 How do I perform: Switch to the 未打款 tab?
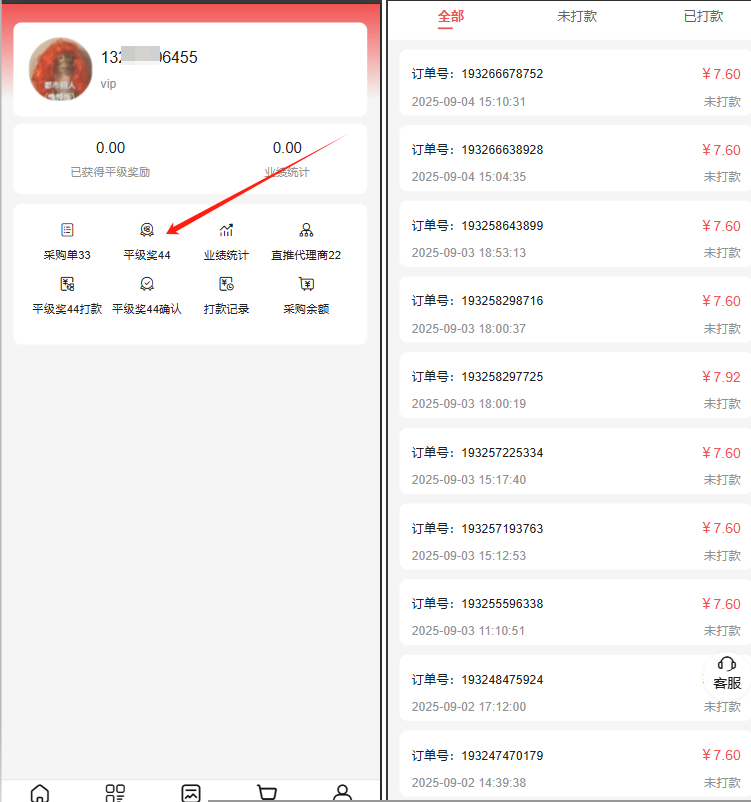tap(577, 16)
